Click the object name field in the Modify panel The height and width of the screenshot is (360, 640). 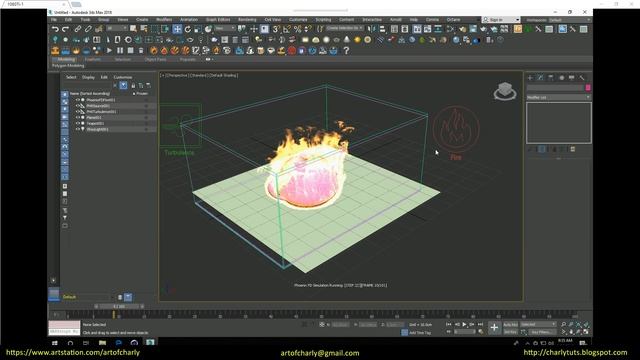555,88
